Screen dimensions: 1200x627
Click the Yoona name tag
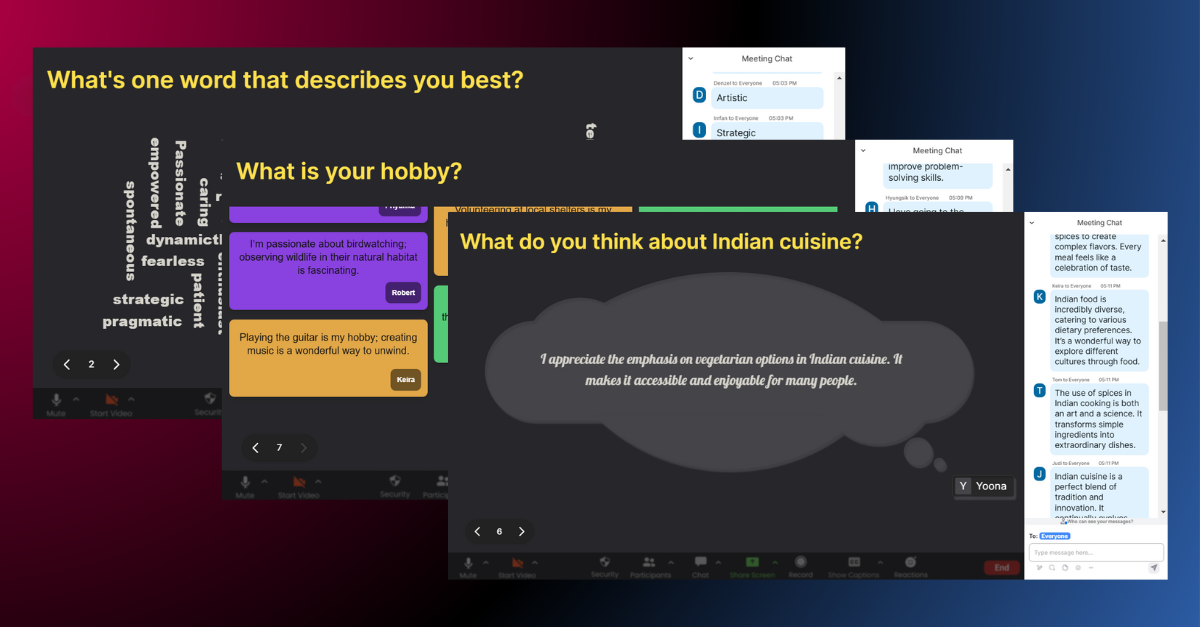pyautogui.click(x=984, y=486)
